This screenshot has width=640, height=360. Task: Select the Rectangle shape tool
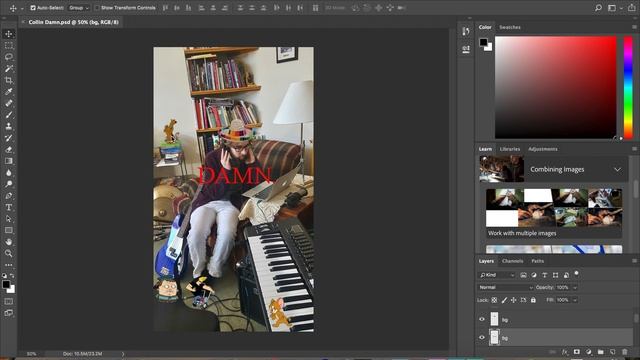[x=9, y=230]
